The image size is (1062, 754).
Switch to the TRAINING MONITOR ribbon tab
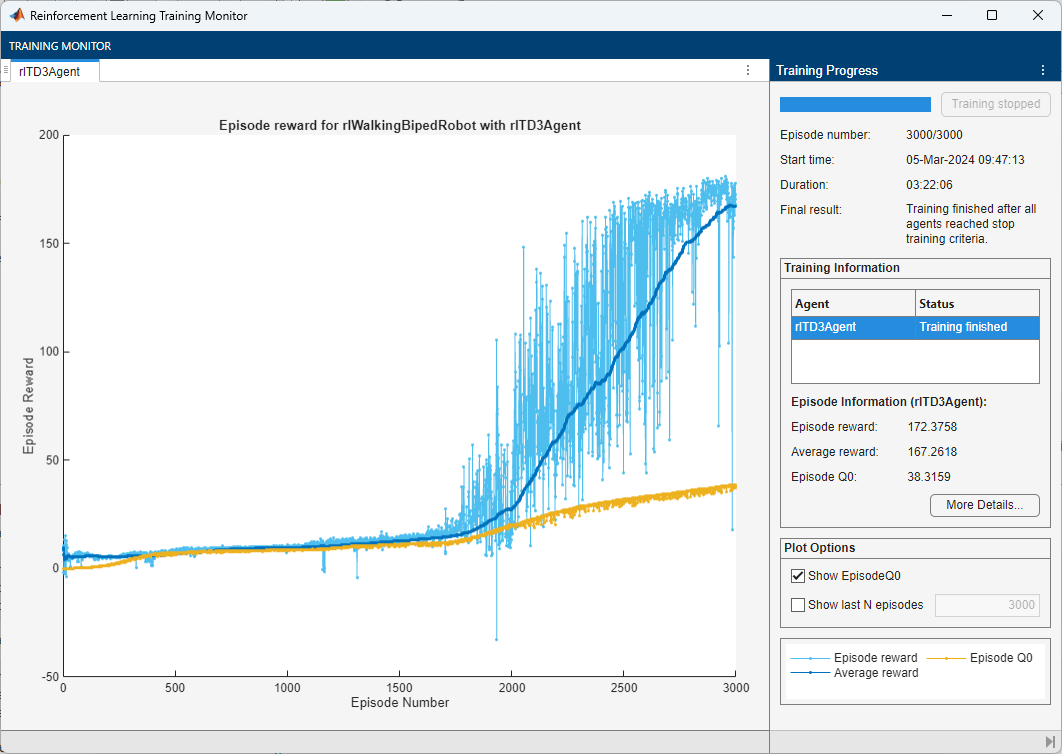pyautogui.click(x=60, y=46)
